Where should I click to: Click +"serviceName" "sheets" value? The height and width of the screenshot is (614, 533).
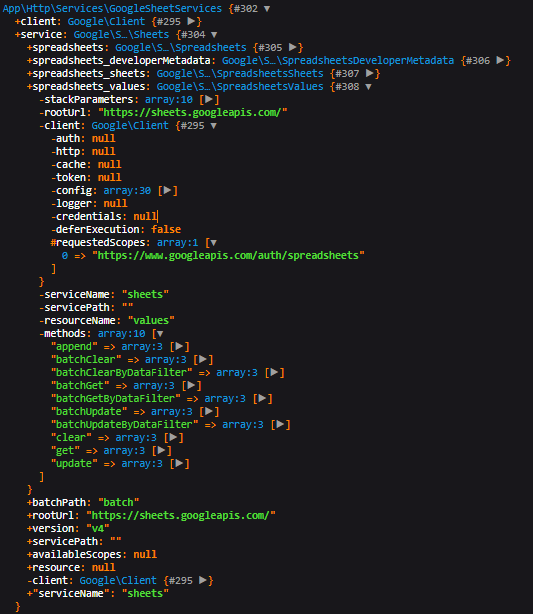click(145, 594)
